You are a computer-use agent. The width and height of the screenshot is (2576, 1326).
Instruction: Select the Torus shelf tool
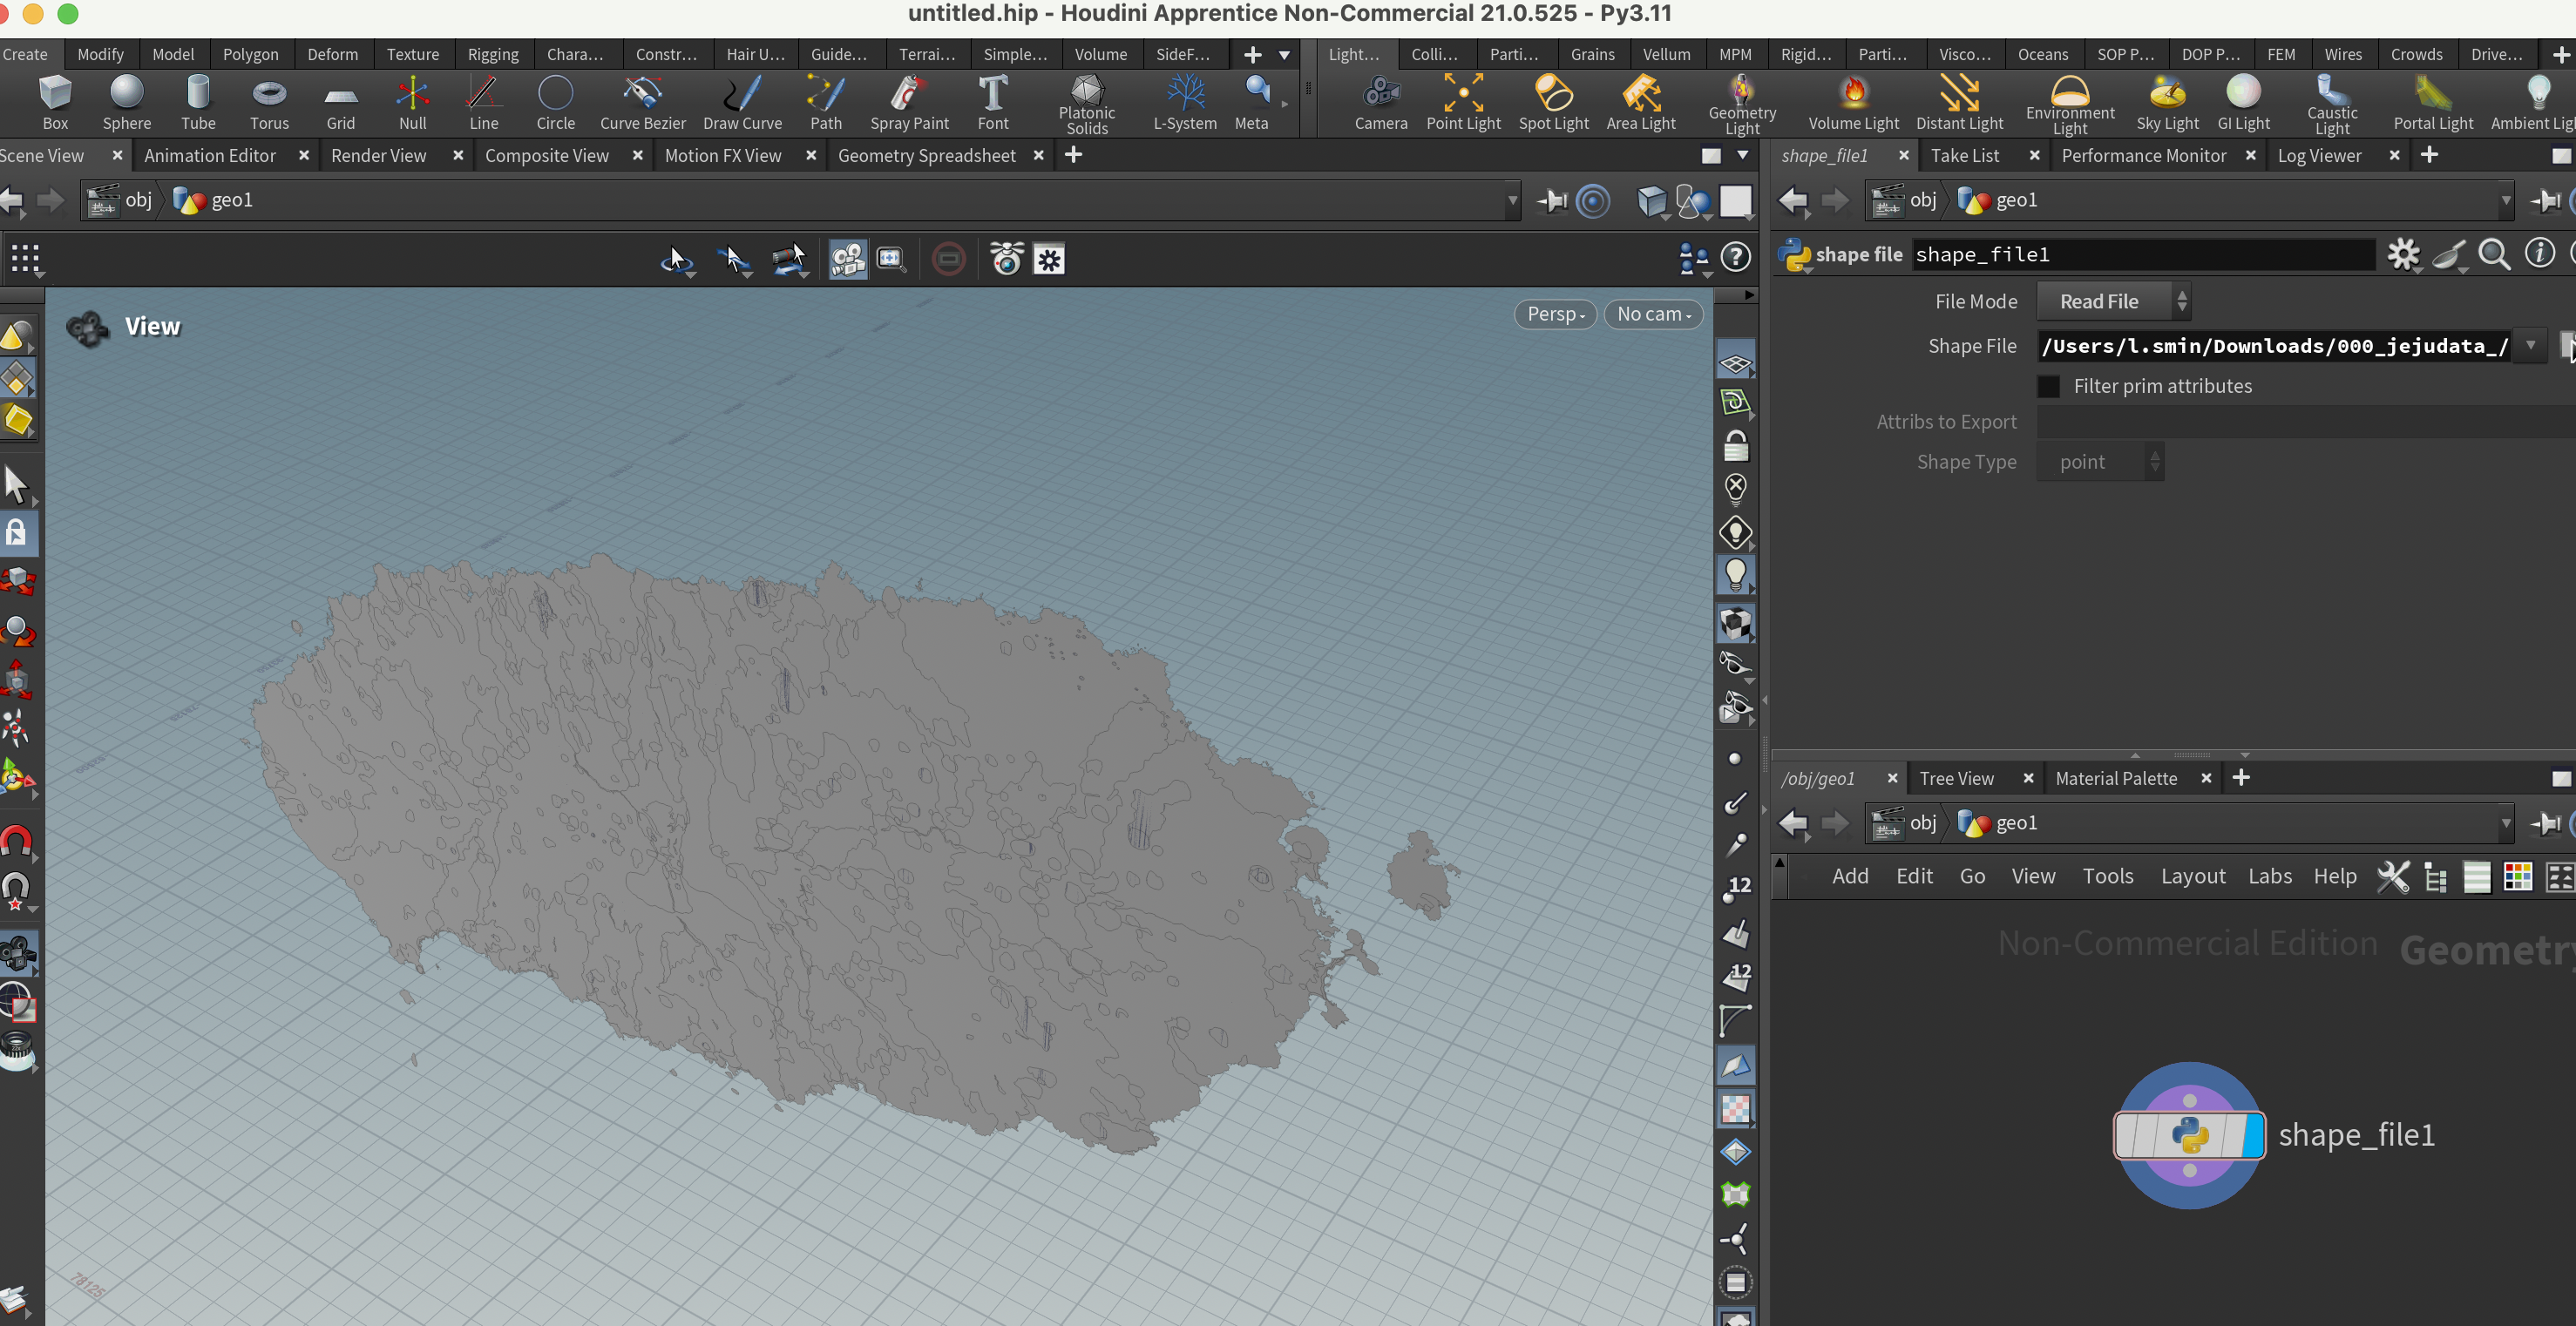click(269, 102)
